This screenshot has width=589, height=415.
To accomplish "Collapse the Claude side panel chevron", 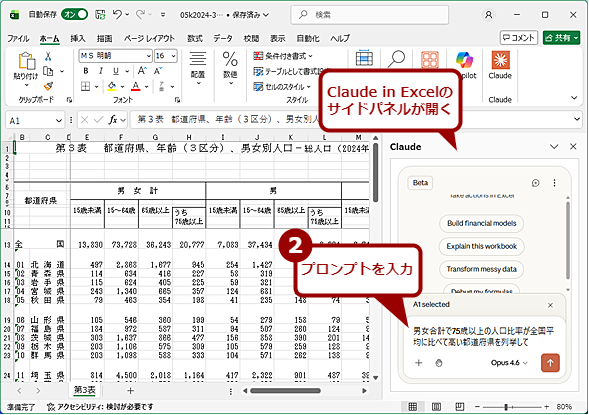I will [x=554, y=146].
